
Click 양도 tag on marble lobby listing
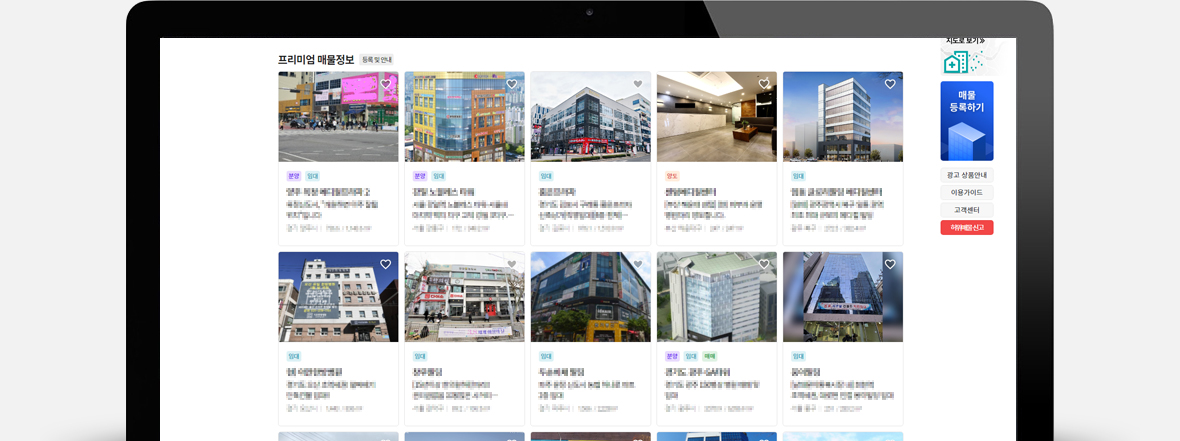coord(672,176)
